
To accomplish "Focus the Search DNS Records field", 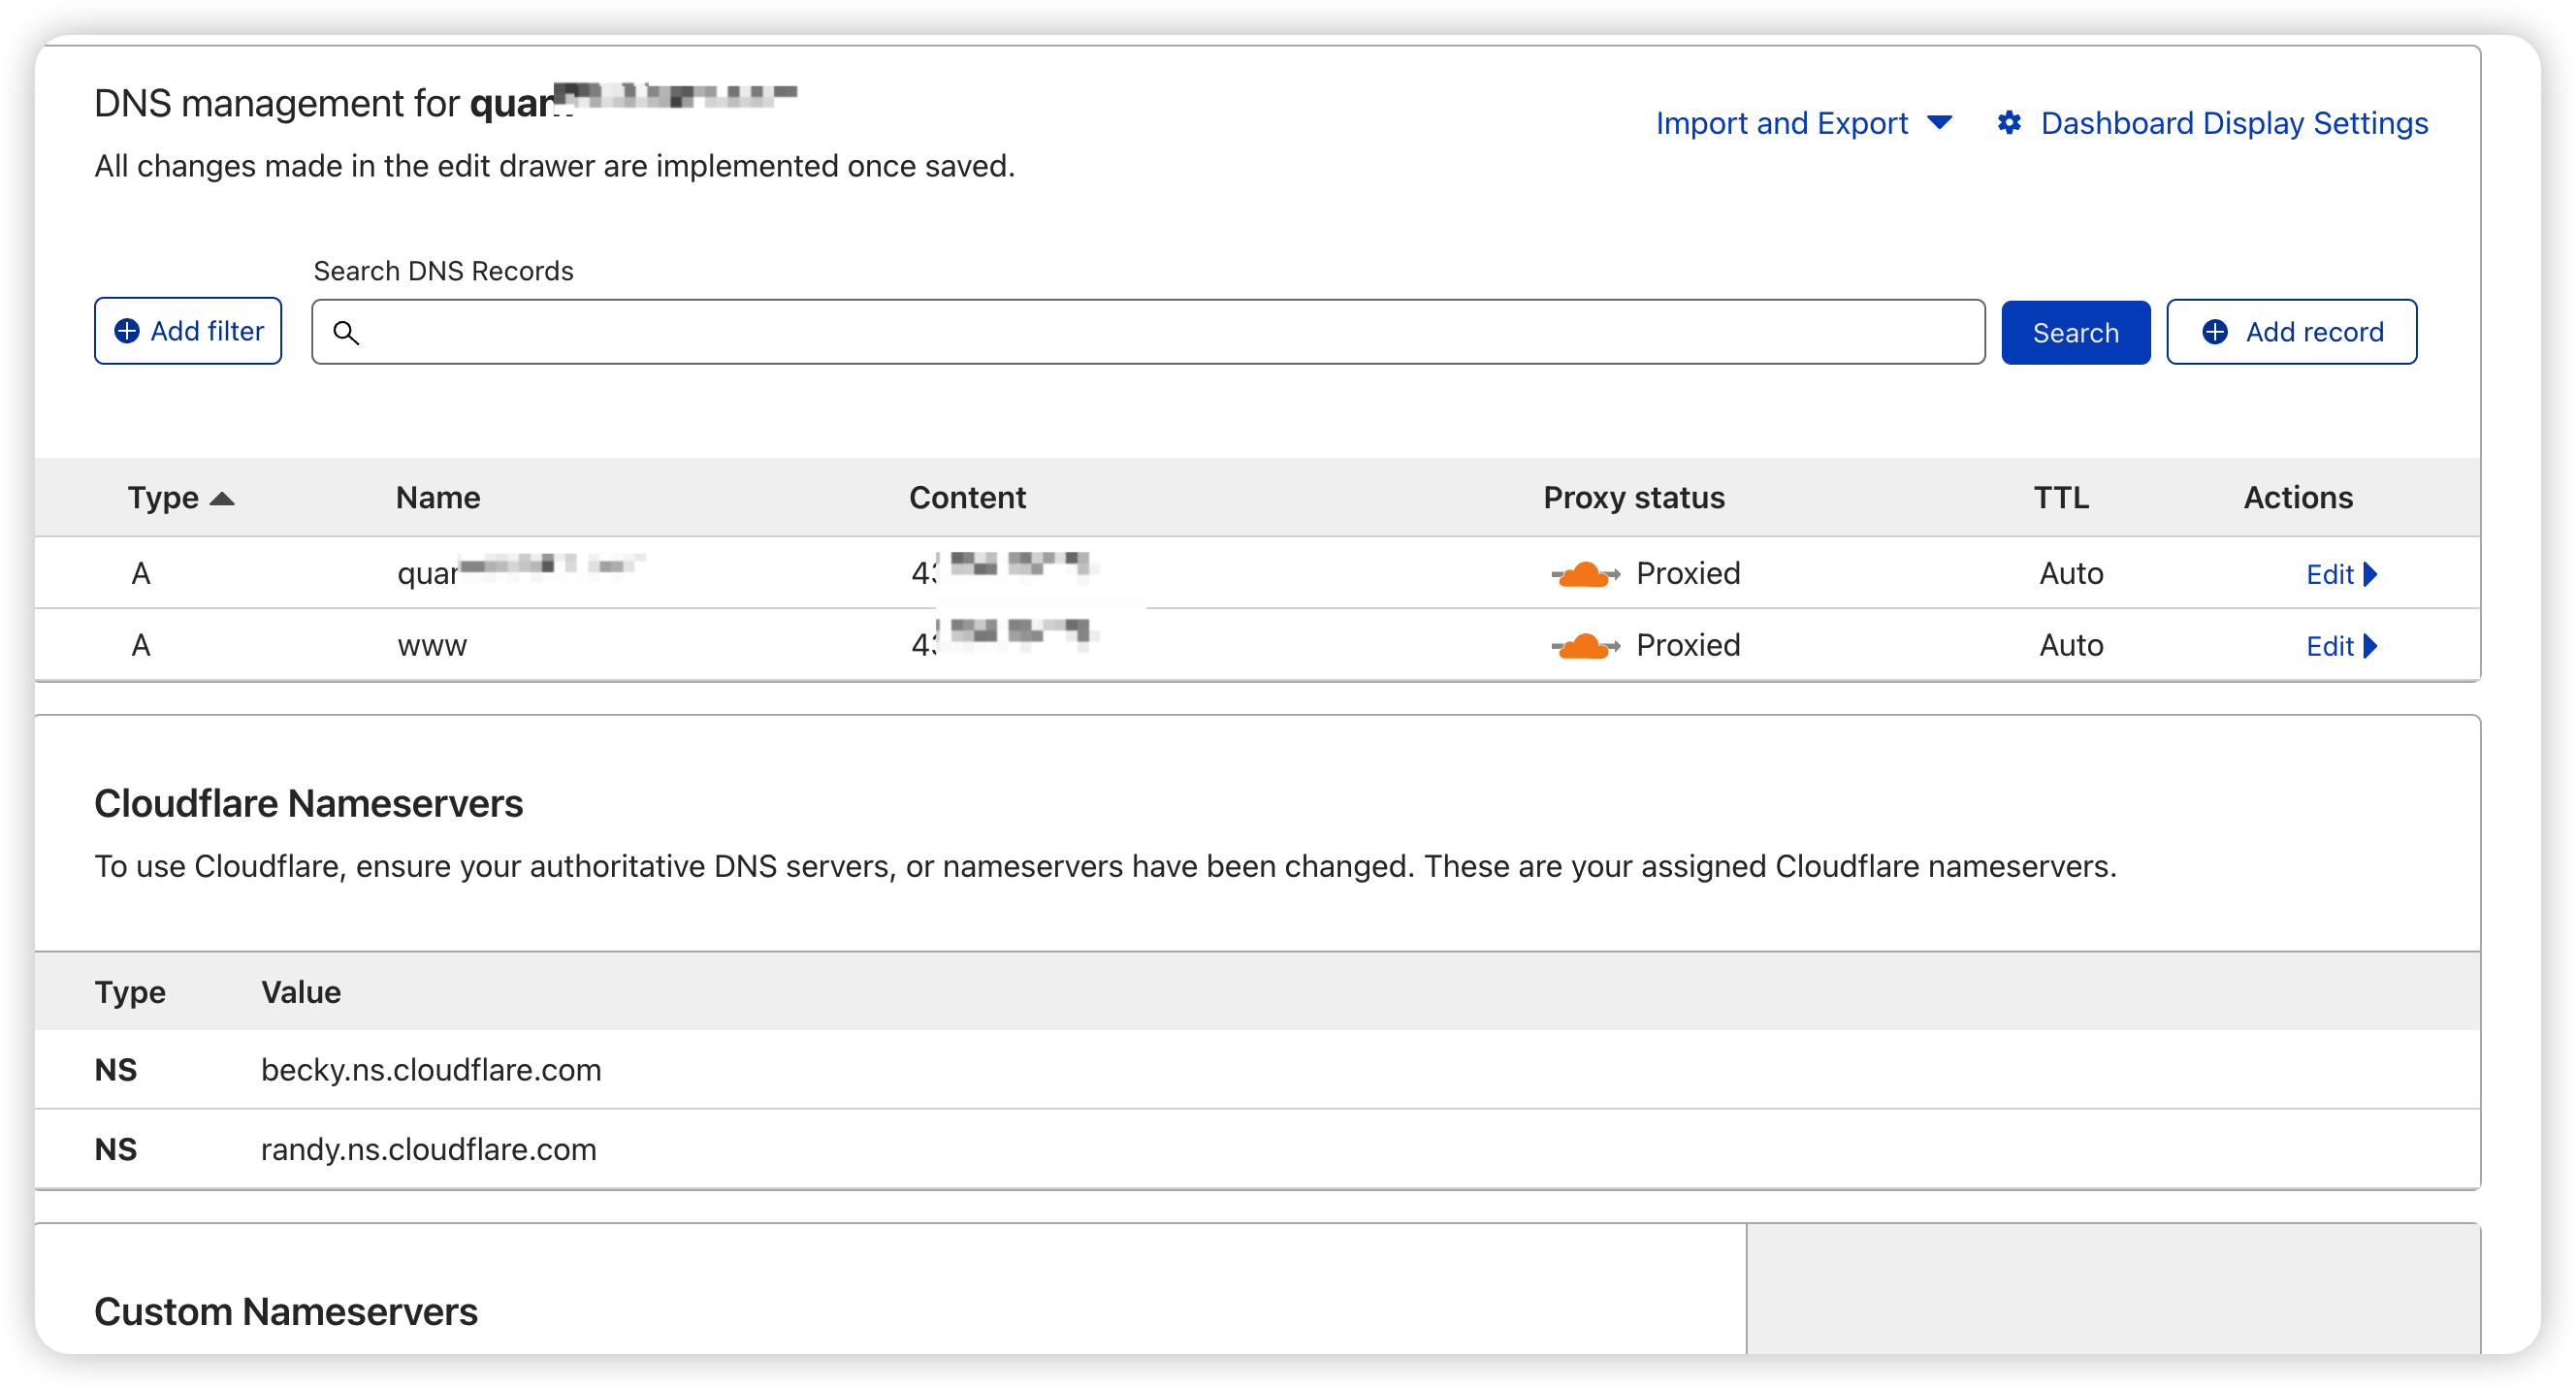I will tap(1148, 332).
